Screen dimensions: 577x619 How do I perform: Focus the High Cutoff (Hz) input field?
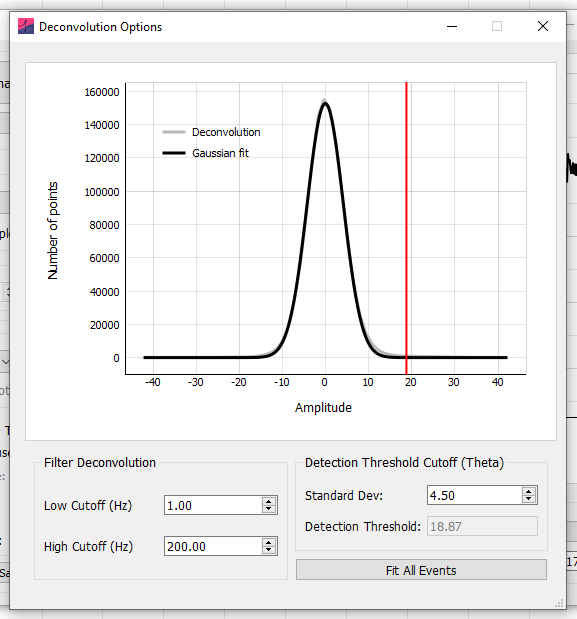pos(213,546)
